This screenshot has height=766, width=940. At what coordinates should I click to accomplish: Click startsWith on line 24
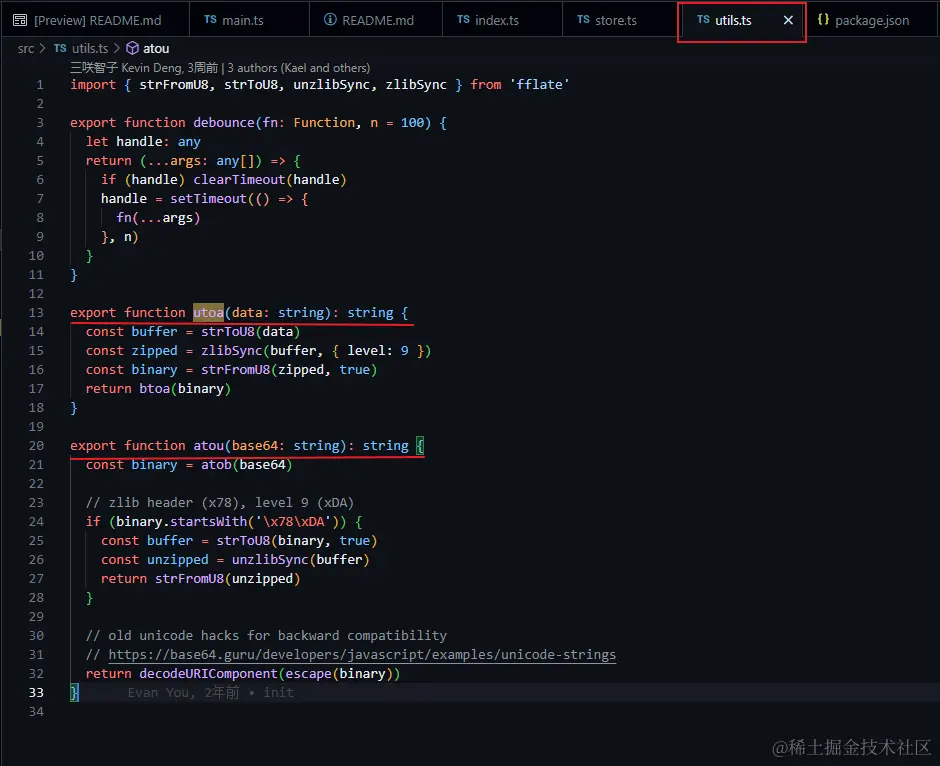coord(208,521)
